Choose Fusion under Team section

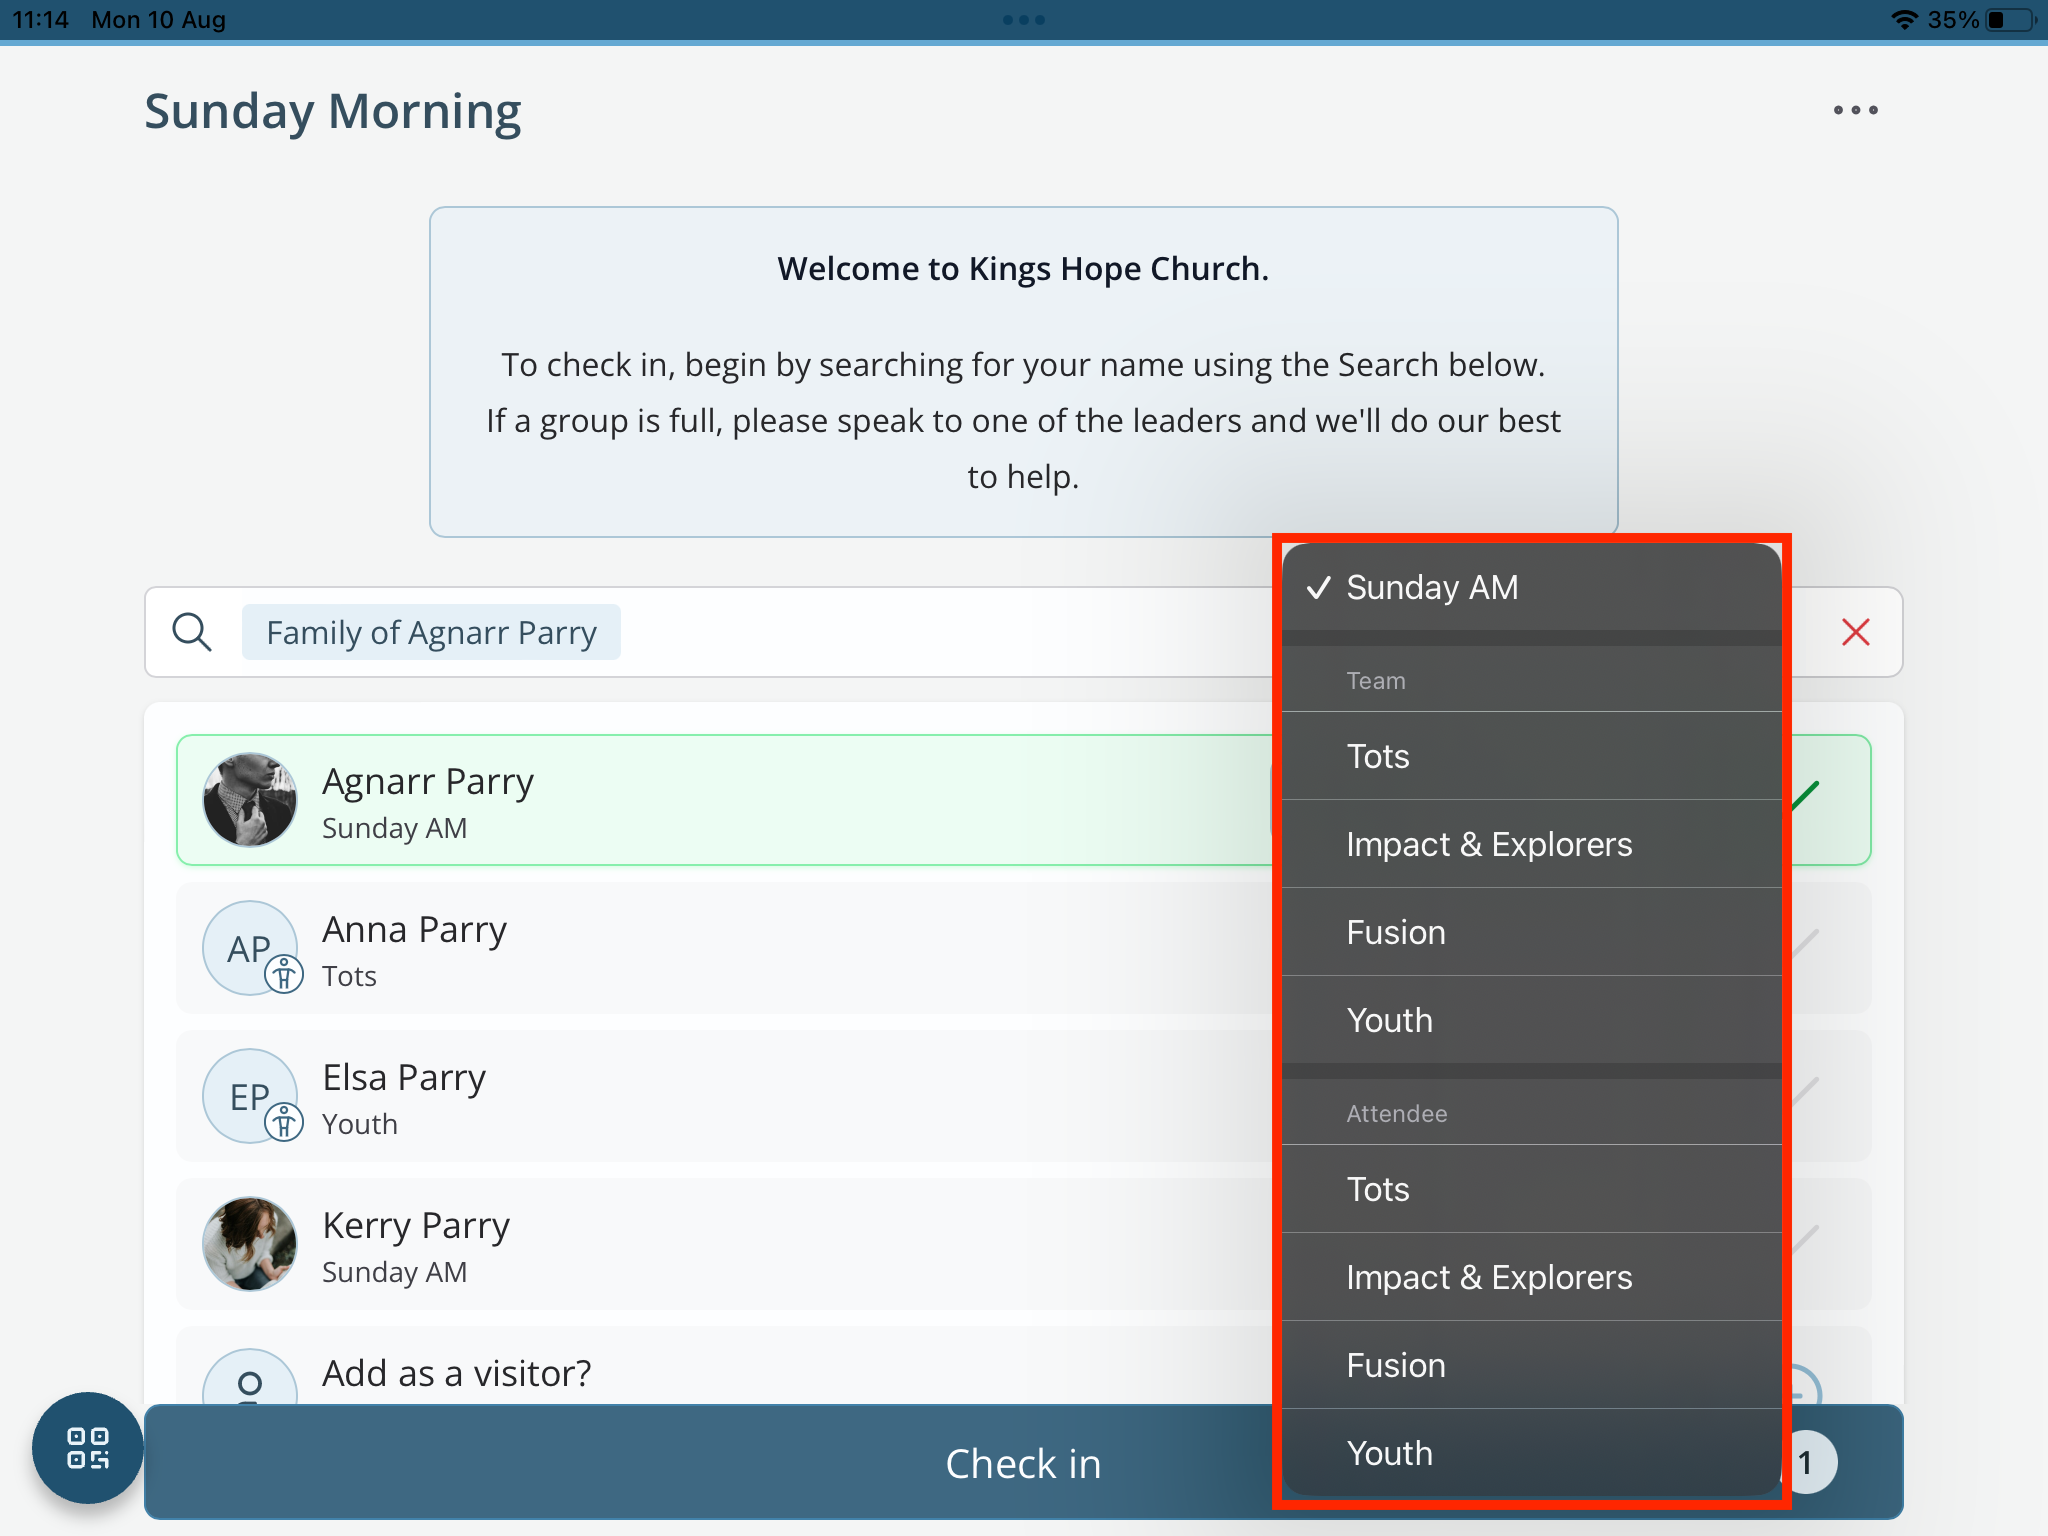(1532, 932)
